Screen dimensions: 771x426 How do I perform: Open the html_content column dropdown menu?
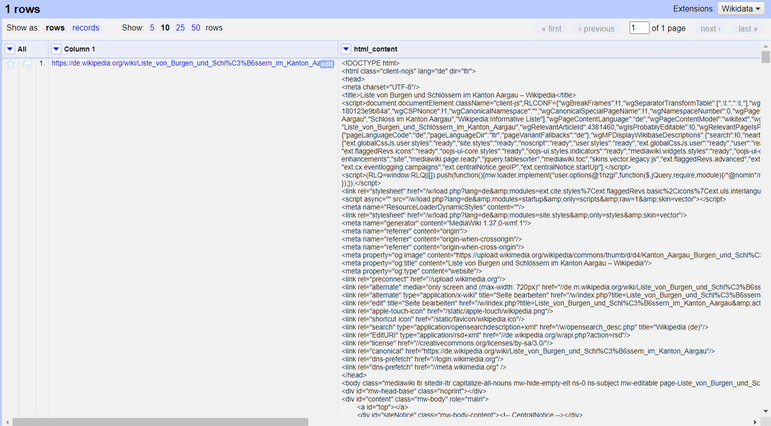point(346,48)
